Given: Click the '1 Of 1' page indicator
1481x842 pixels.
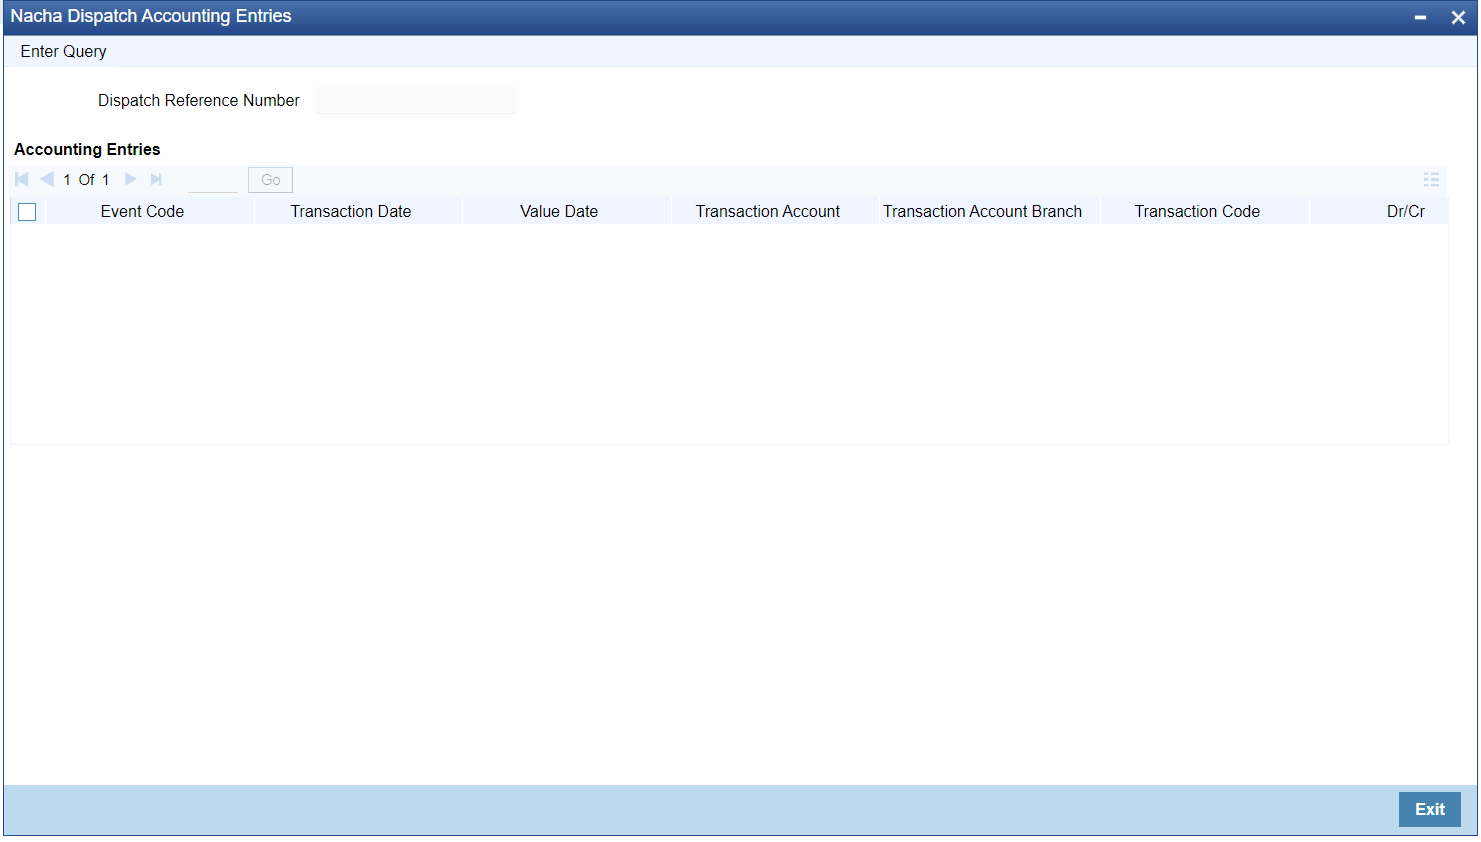Looking at the screenshot, I should [x=86, y=180].
